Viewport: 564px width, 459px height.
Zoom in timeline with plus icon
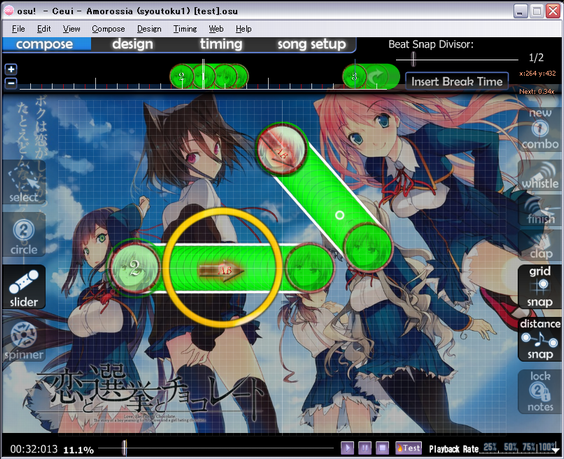[x=11, y=69]
